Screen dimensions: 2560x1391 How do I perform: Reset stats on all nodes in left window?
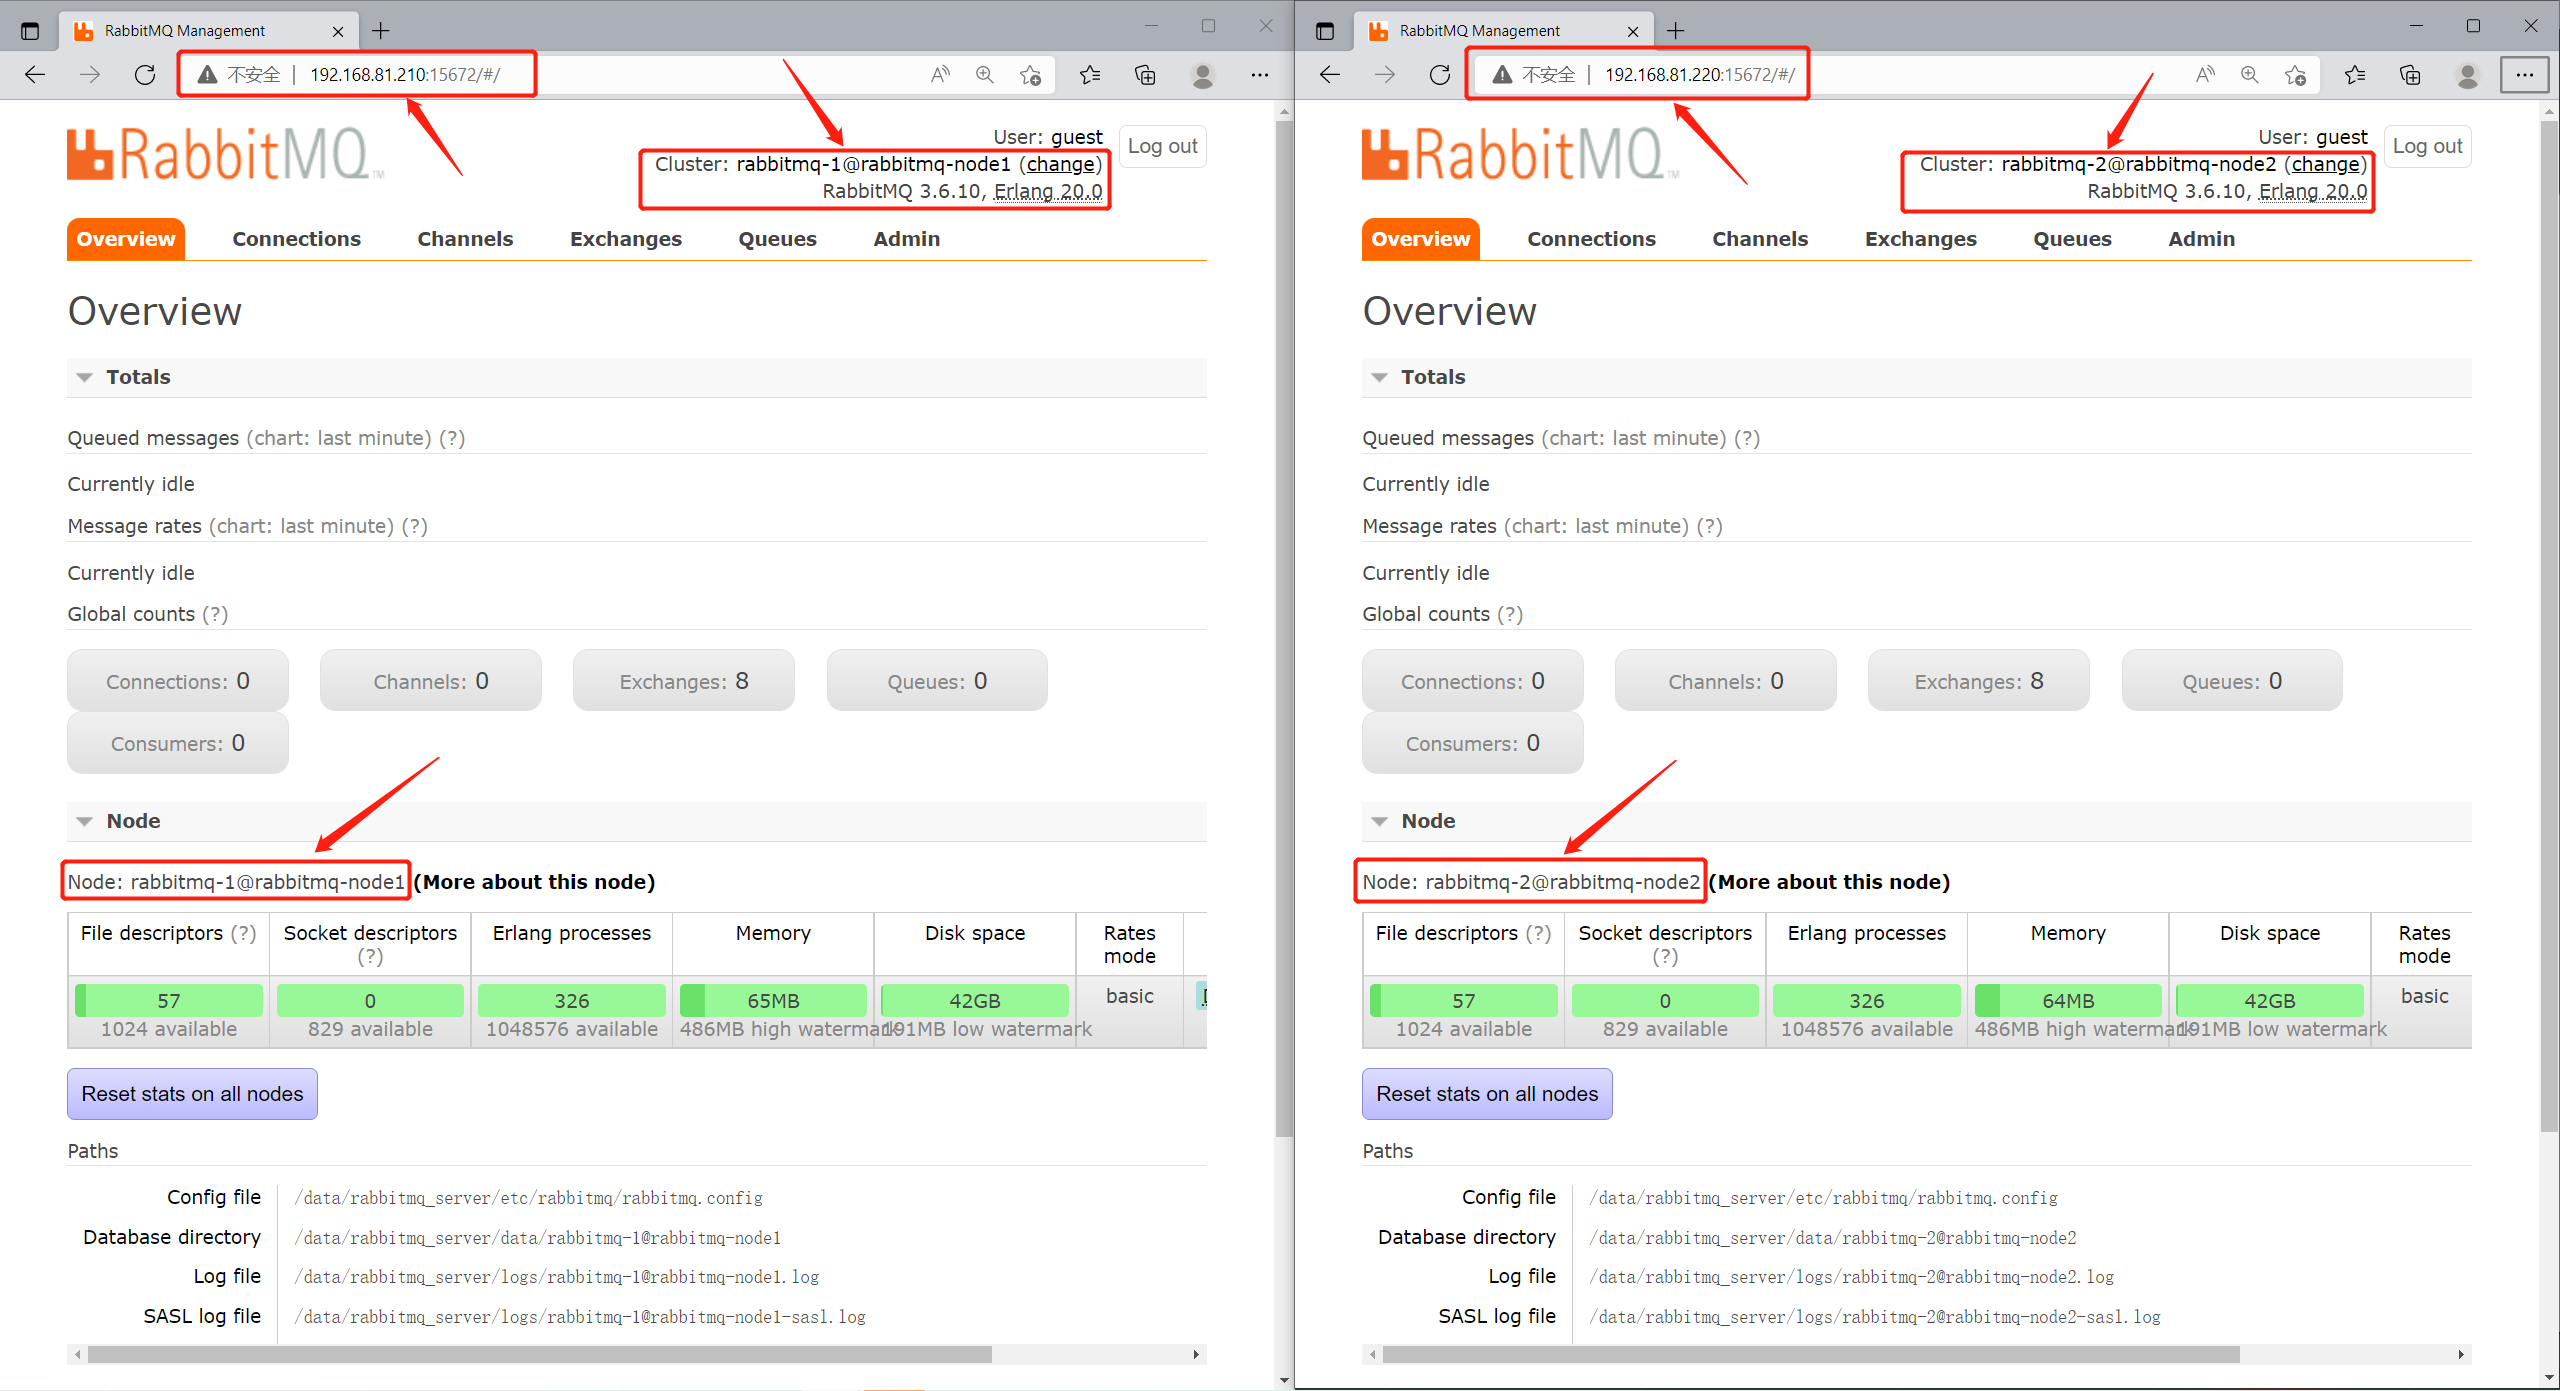(192, 1094)
